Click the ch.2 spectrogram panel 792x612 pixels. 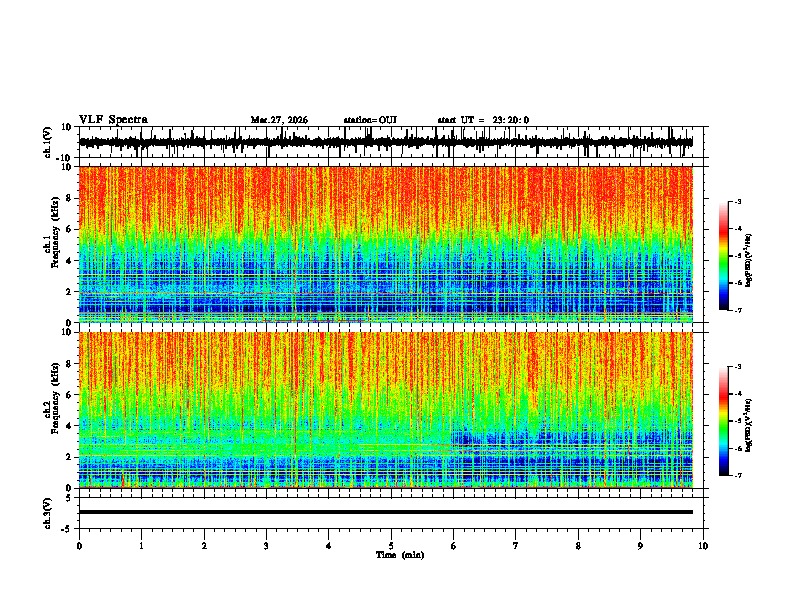coord(386,410)
